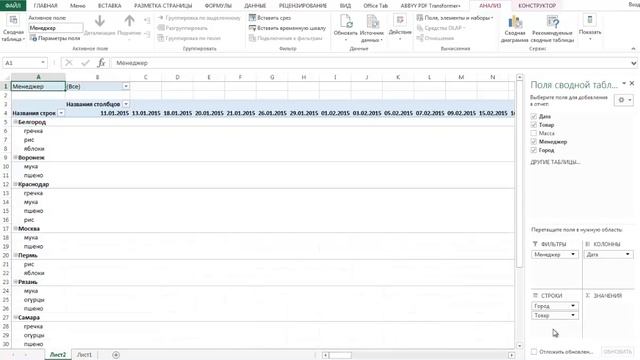
Task: Collapse the ribbon with the chevron
Action: pyautogui.click(x=633, y=49)
